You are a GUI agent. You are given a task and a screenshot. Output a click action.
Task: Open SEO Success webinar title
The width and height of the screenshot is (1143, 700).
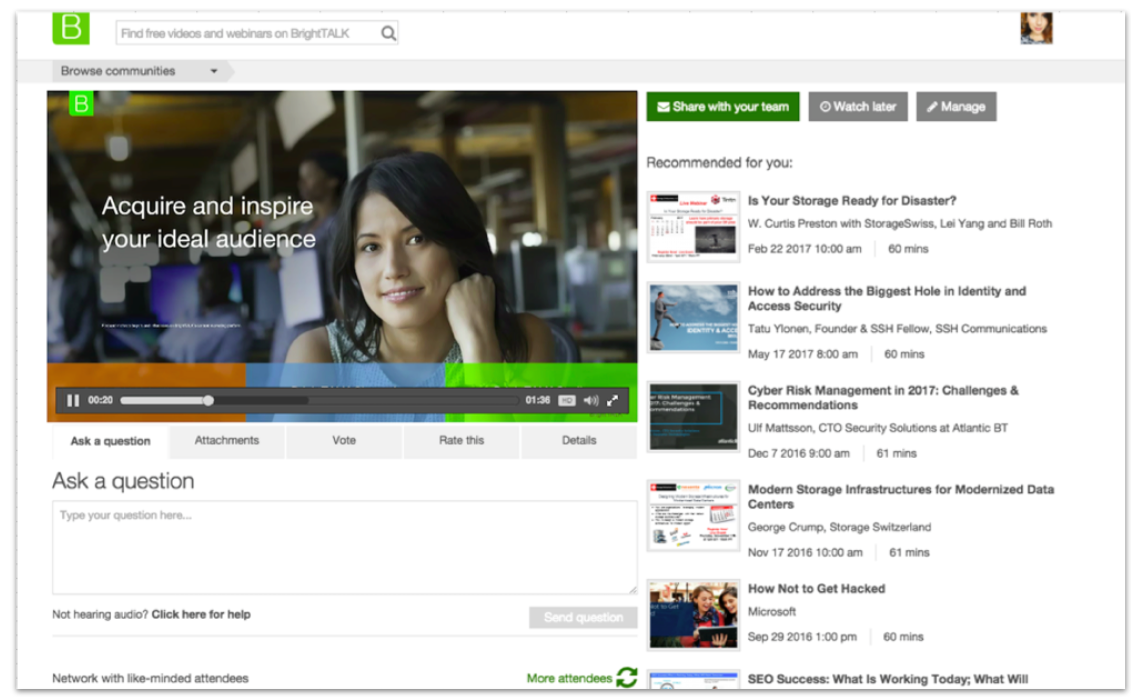(888, 679)
